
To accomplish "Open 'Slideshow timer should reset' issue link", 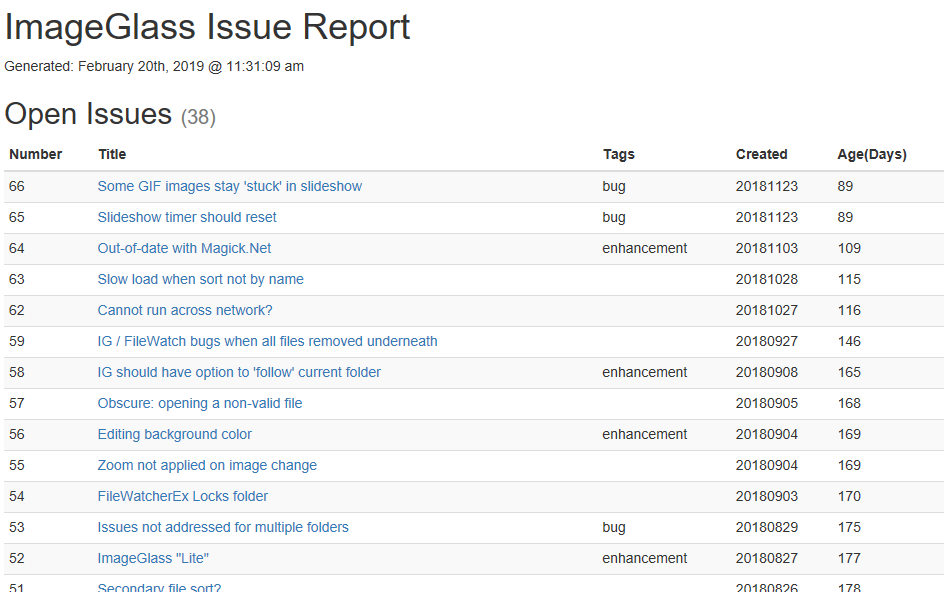I will click(187, 217).
